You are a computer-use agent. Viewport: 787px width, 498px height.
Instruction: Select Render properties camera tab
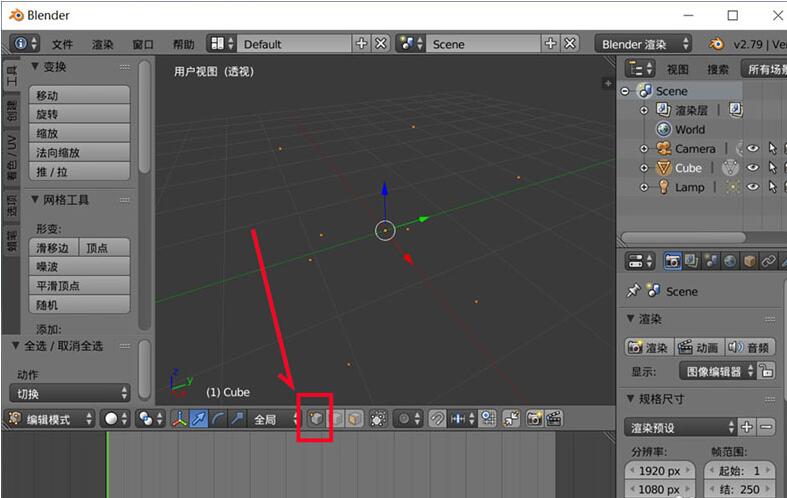tap(672, 261)
